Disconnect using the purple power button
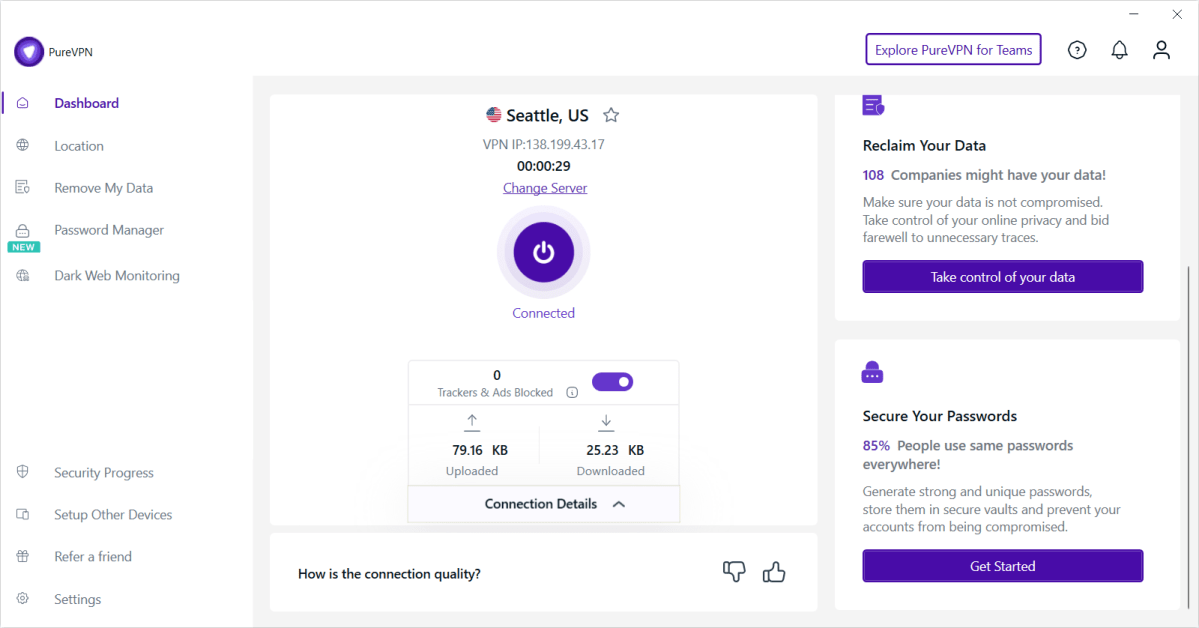The height and width of the screenshot is (628, 1199). 544,252
